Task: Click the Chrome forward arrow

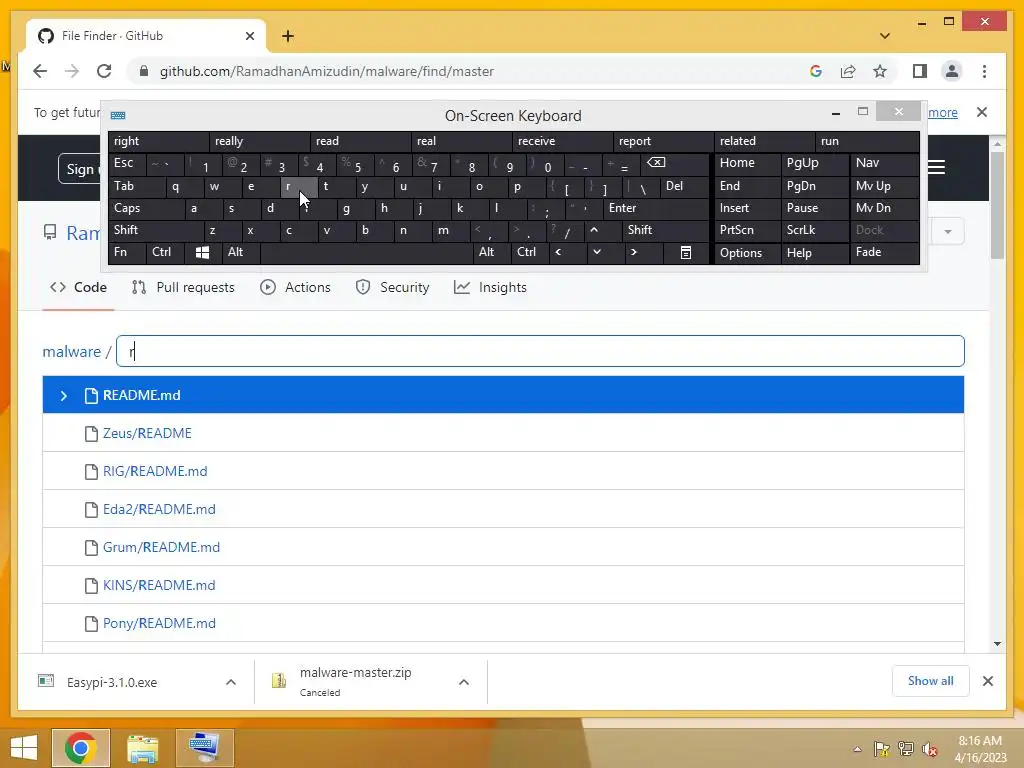Action: (x=72, y=71)
